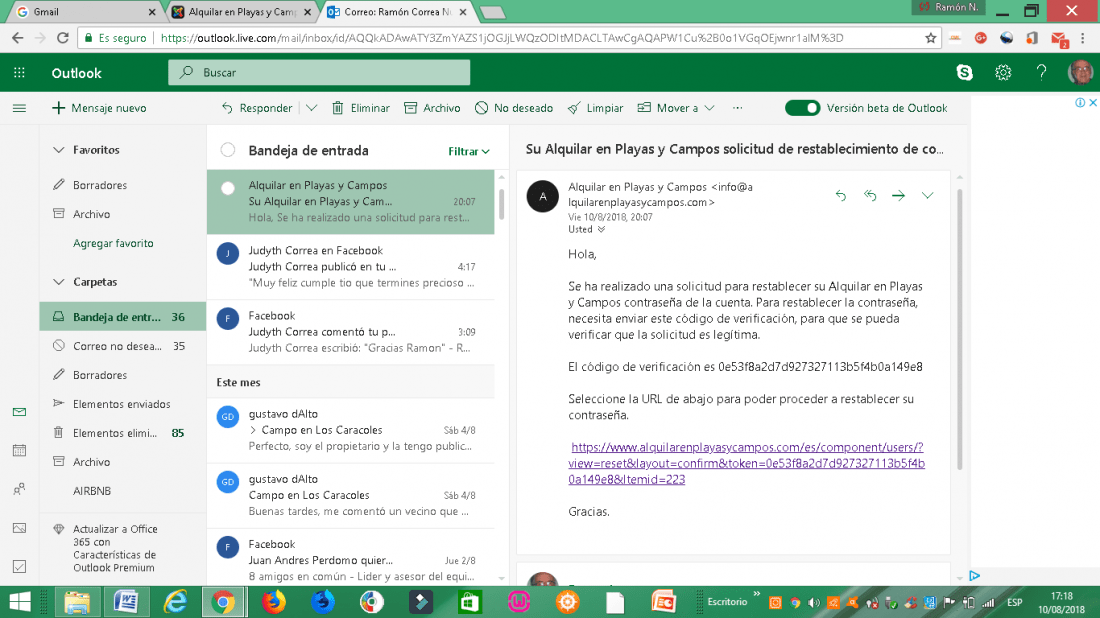Click the reading pane scrollbar
Screen dimensions: 1100x618
click(x=959, y=330)
